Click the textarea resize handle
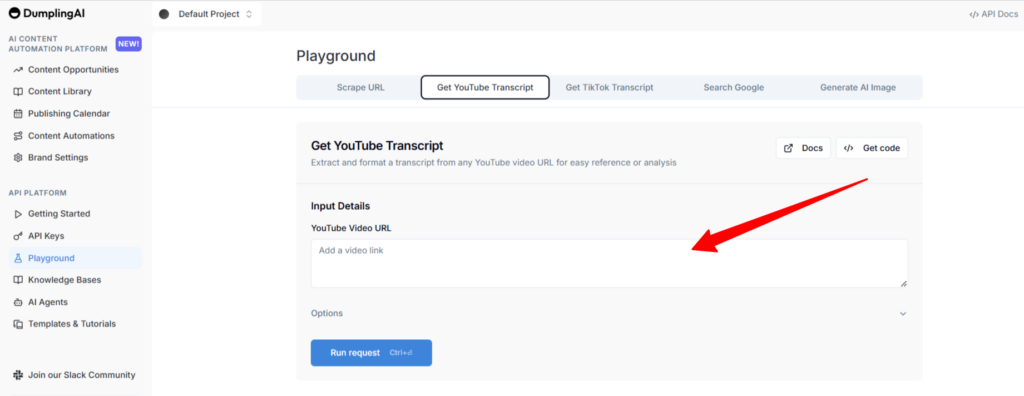The width and height of the screenshot is (1024, 396). point(904,284)
